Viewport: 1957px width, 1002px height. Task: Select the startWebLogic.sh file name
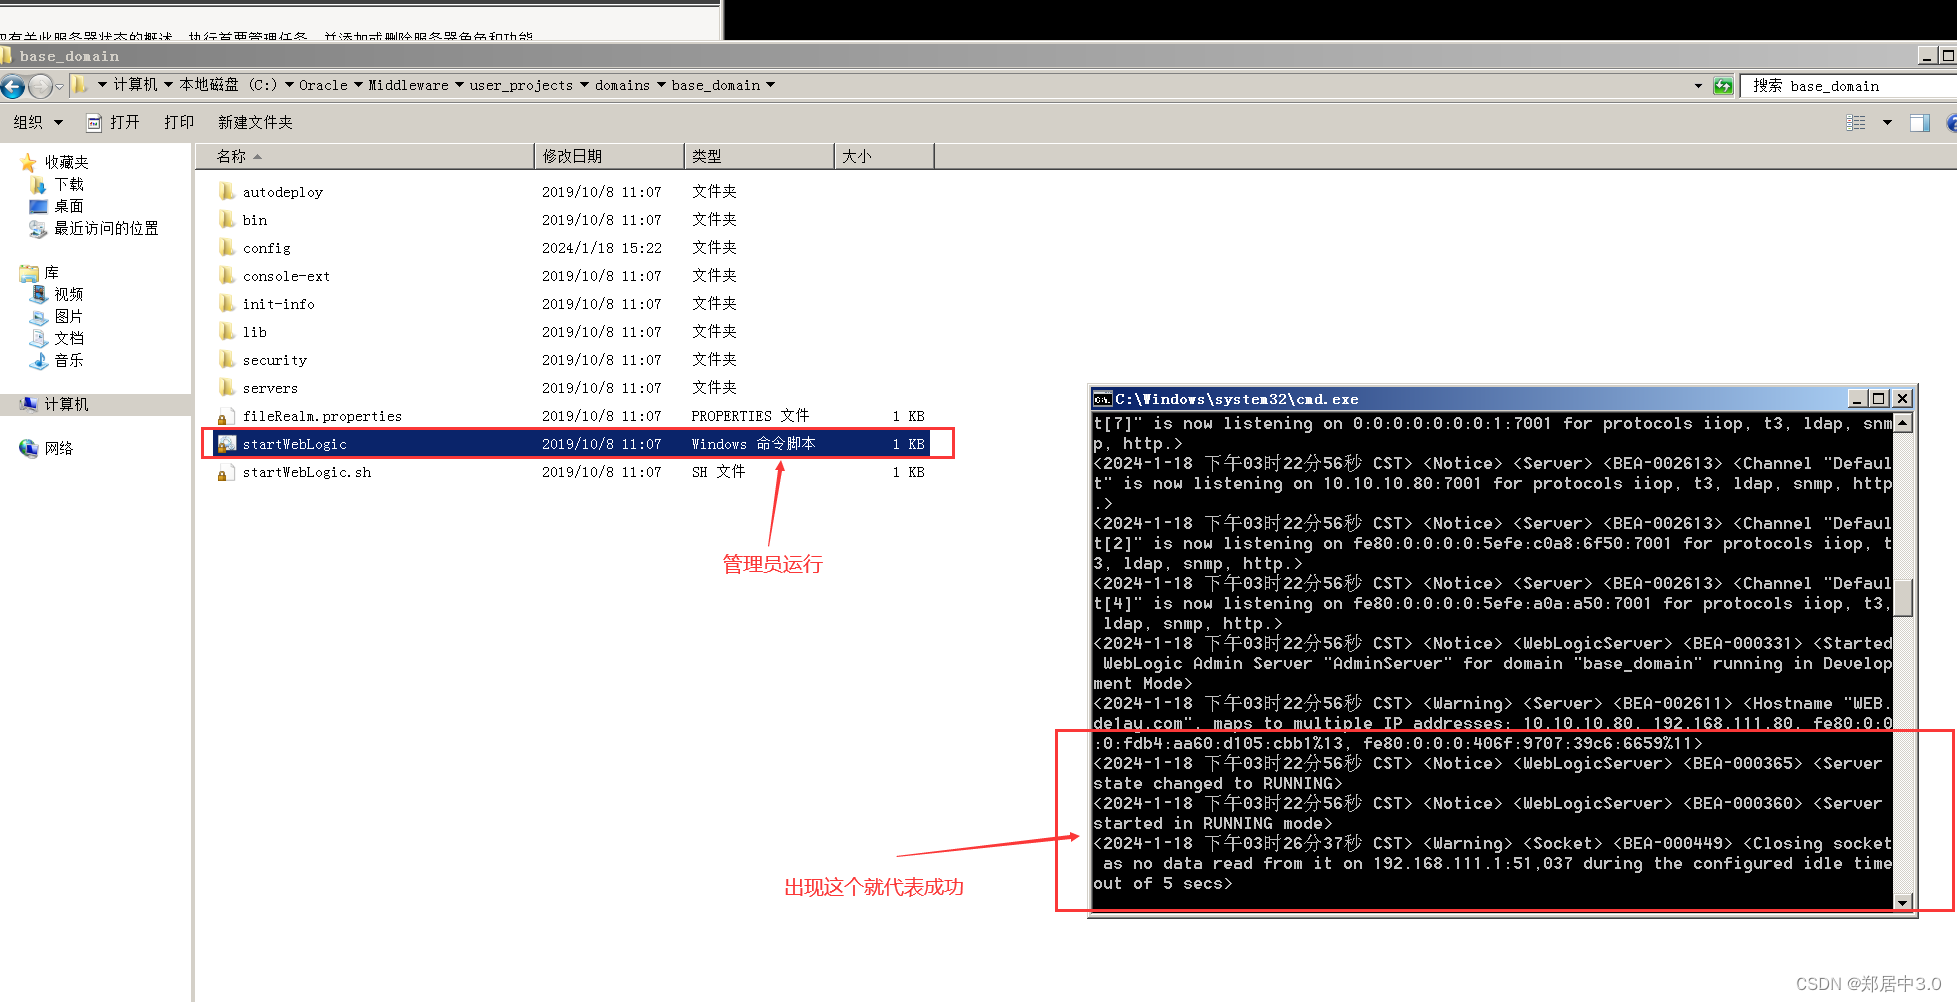(x=307, y=472)
